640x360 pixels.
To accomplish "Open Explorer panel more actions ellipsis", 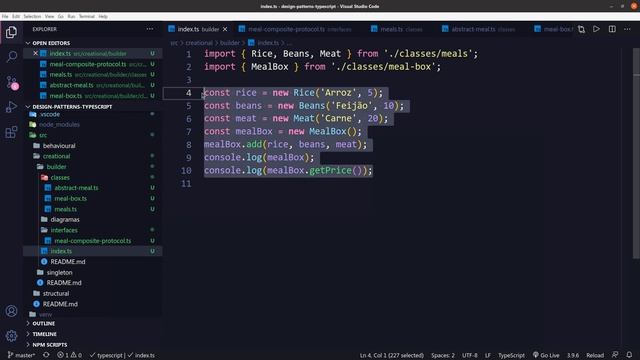I will [150, 29].
